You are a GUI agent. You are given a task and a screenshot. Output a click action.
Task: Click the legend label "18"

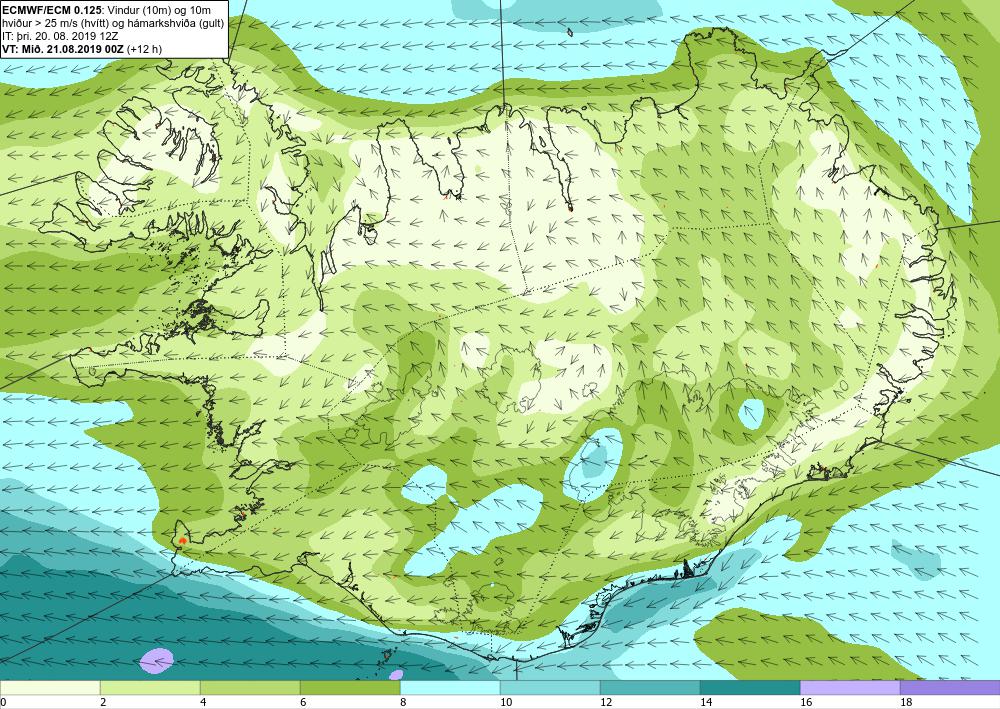click(x=906, y=703)
